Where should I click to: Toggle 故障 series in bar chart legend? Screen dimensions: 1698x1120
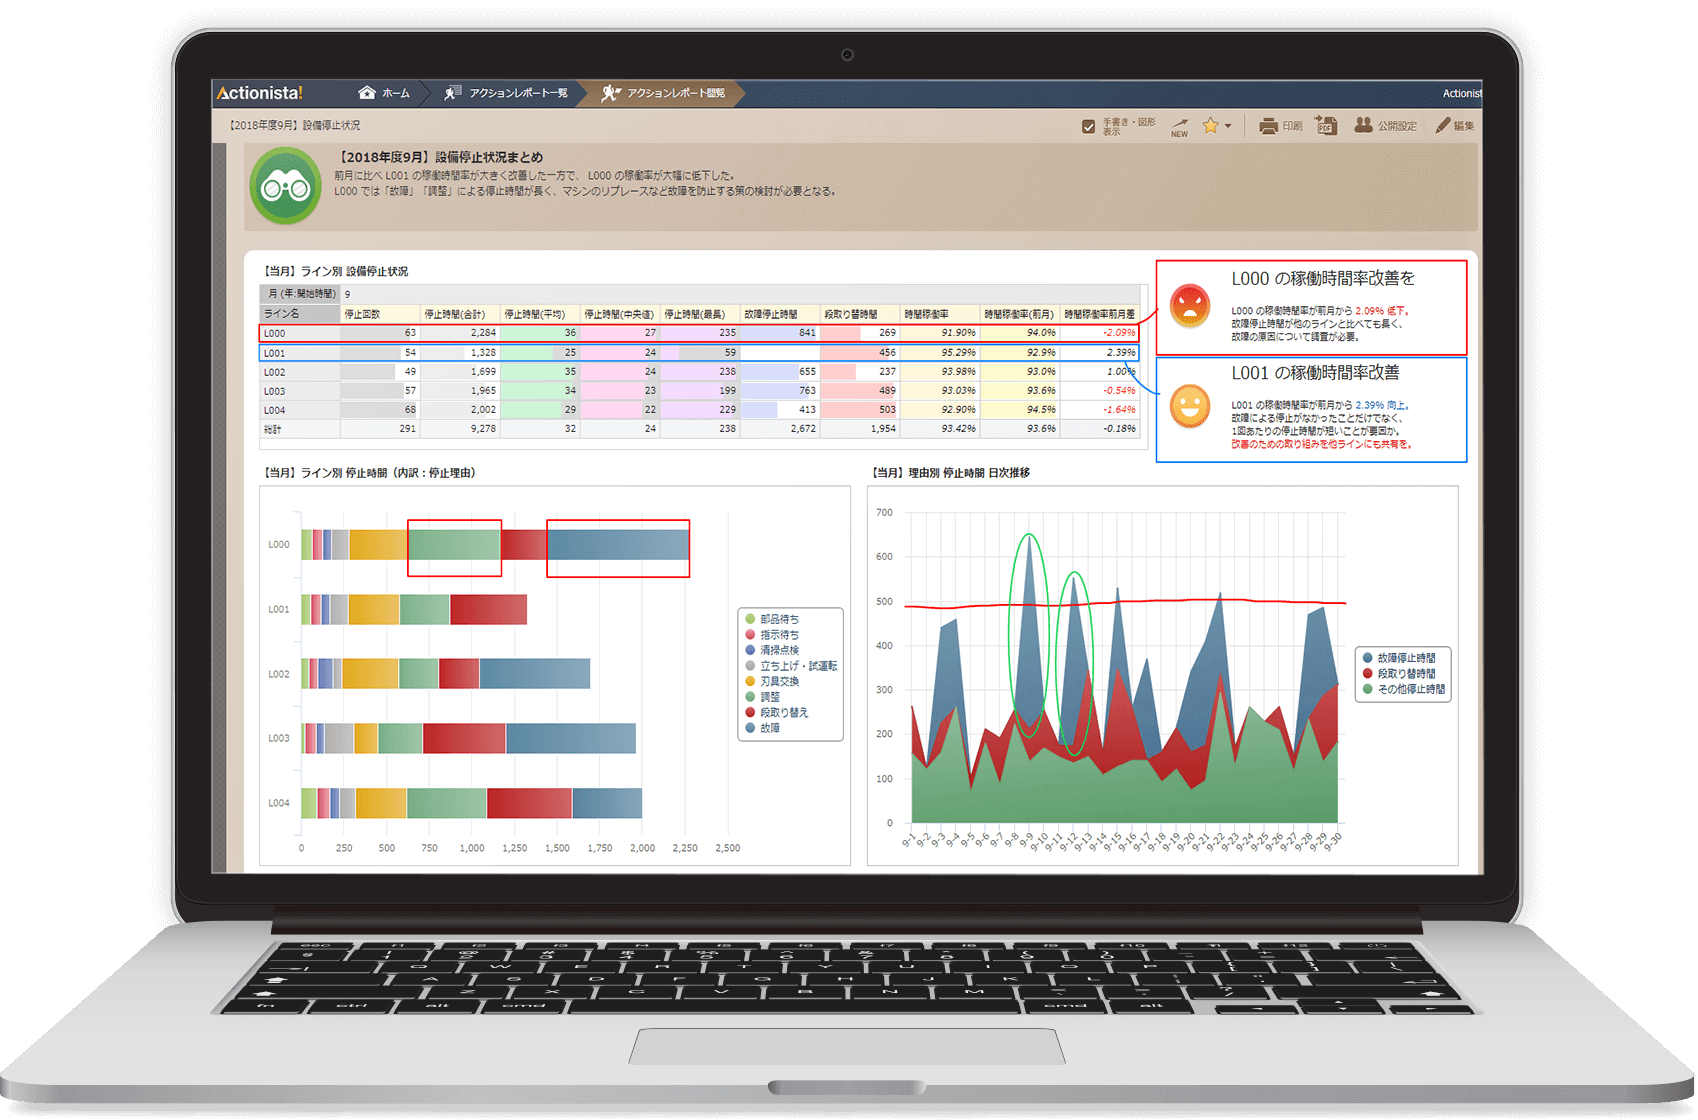click(769, 728)
